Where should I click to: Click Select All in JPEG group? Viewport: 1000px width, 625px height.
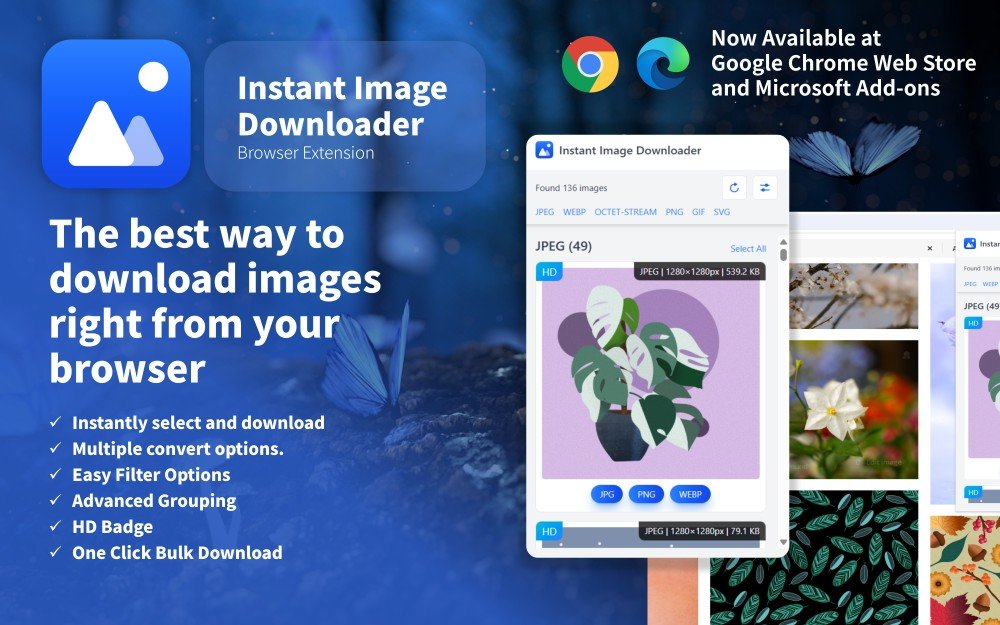click(748, 249)
